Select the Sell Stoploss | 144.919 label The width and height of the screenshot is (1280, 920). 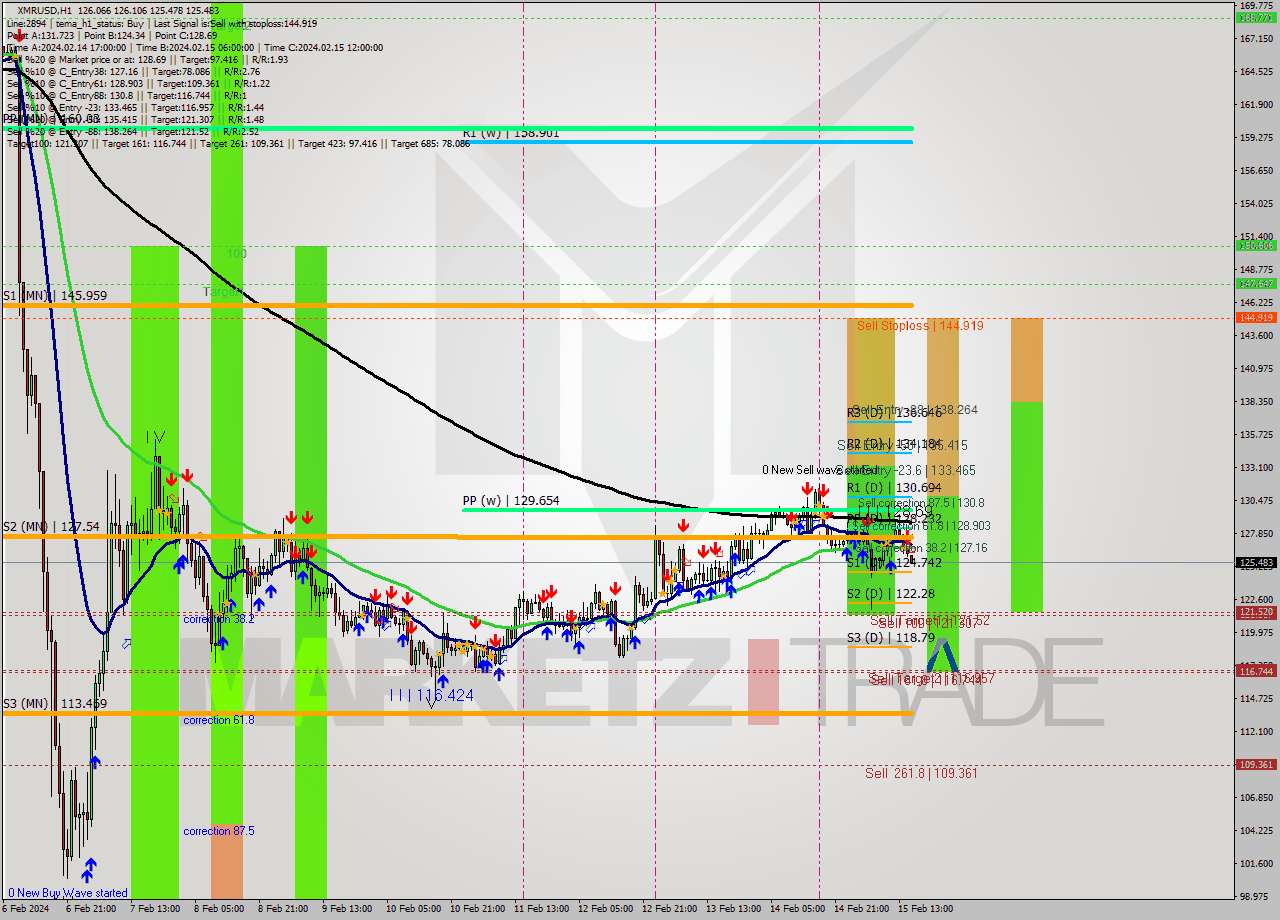[920, 326]
